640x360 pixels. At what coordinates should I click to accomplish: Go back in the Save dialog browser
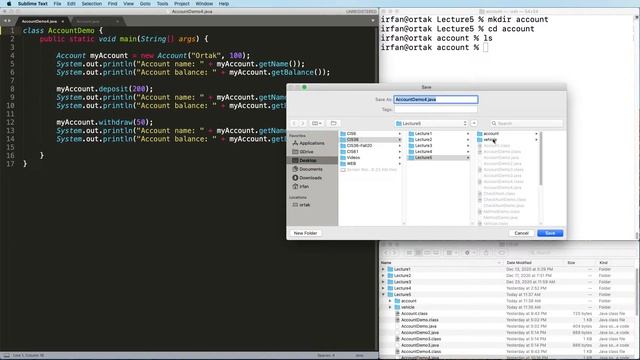click(294, 123)
